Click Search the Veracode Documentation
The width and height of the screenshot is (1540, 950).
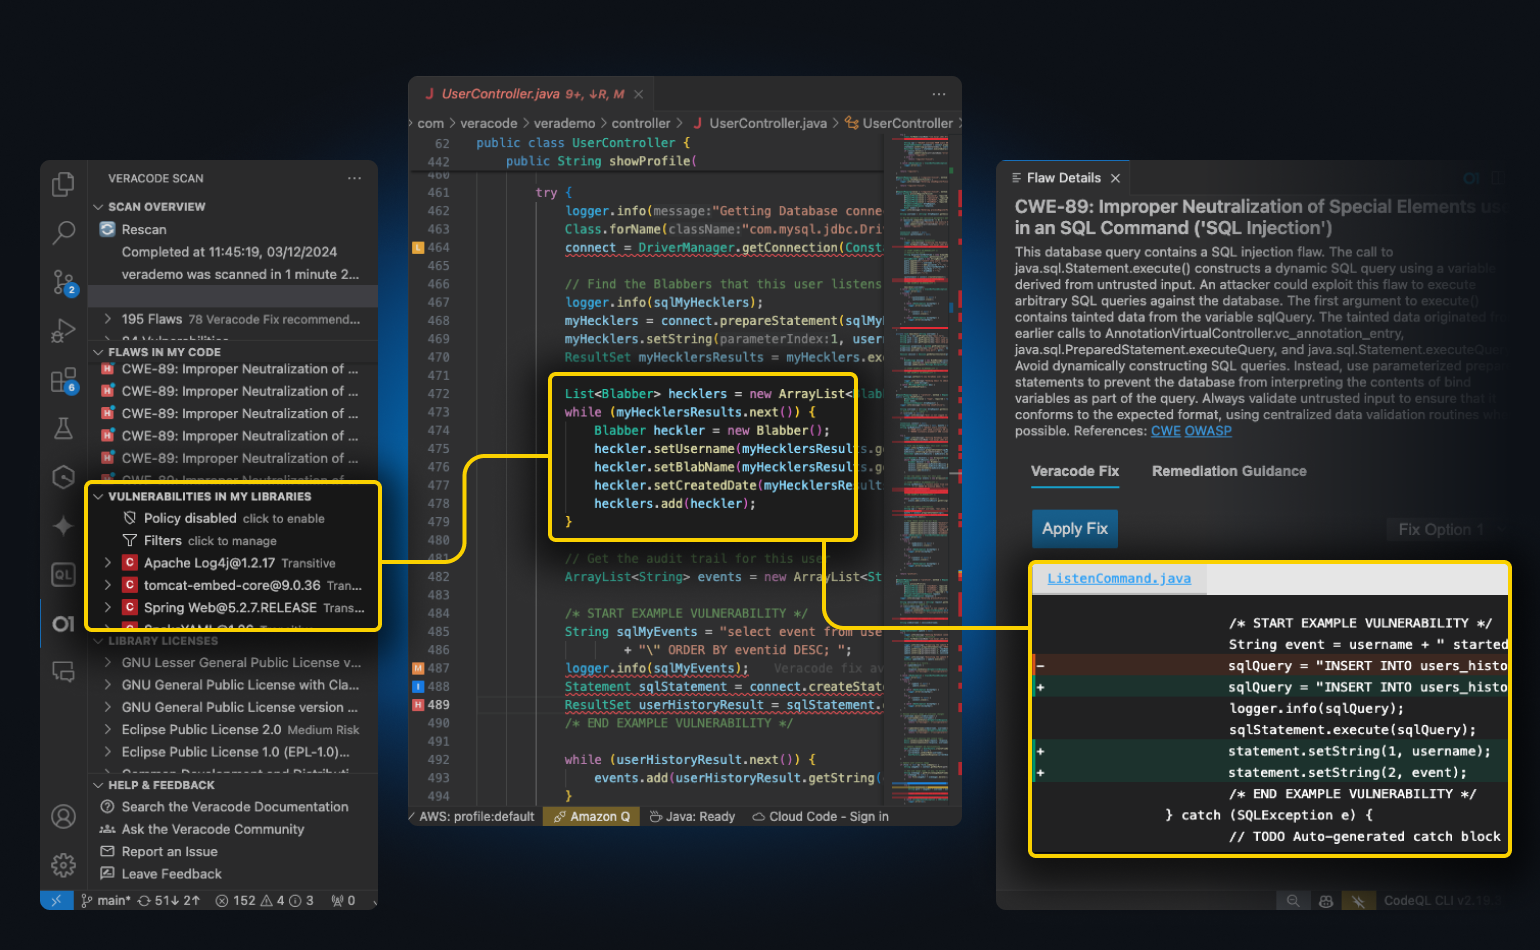click(x=235, y=807)
